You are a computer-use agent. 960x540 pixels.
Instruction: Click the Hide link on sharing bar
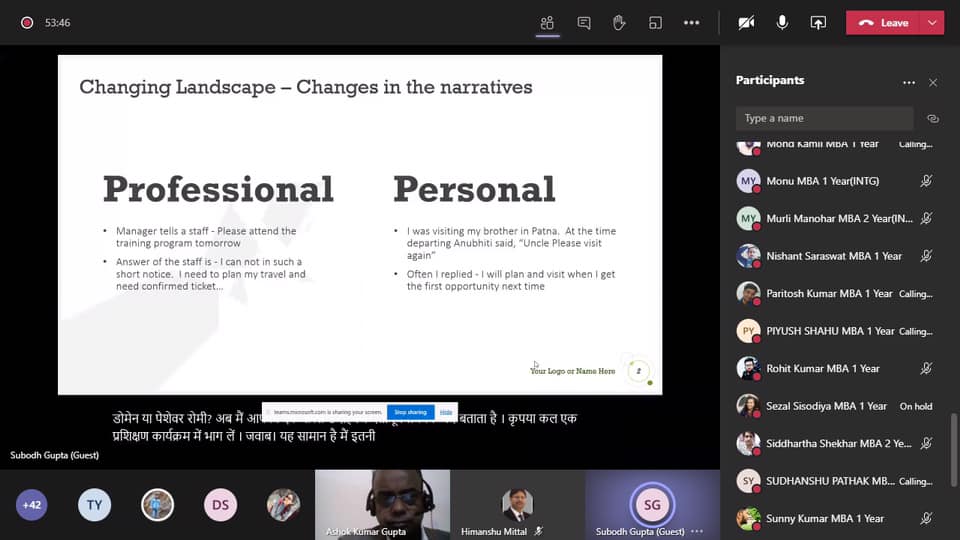coord(446,412)
